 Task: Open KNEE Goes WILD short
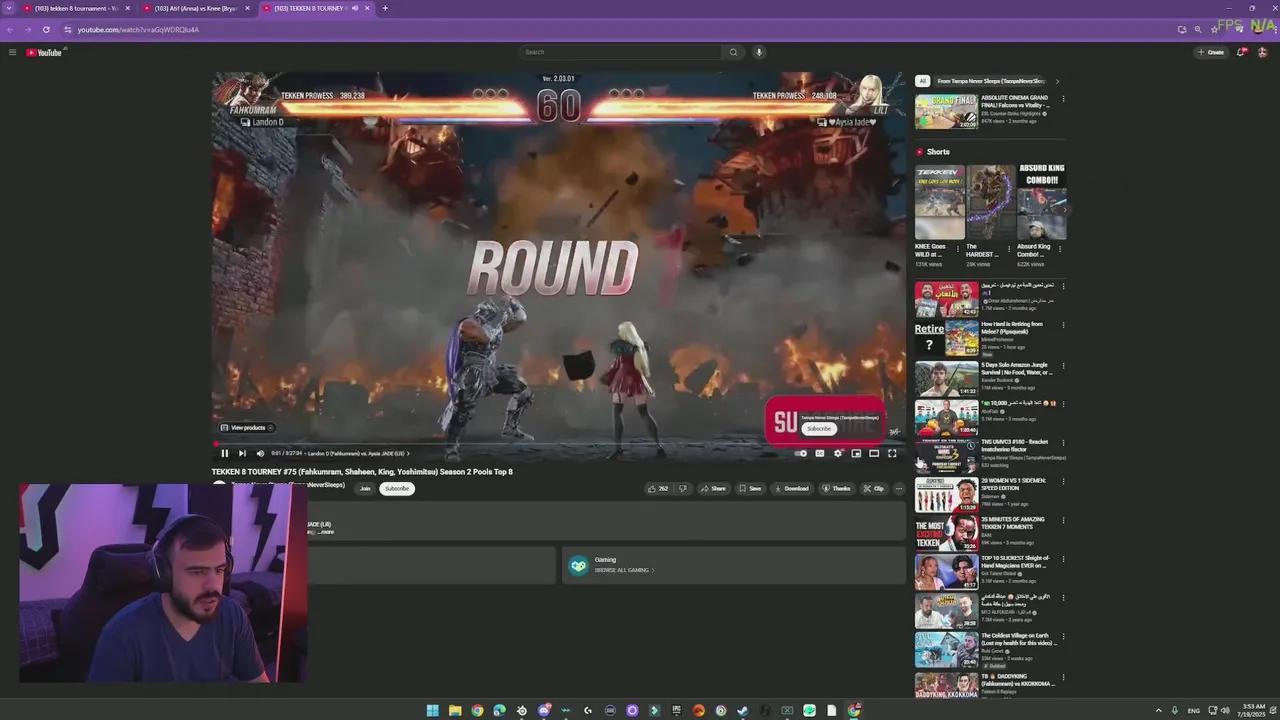click(x=939, y=203)
